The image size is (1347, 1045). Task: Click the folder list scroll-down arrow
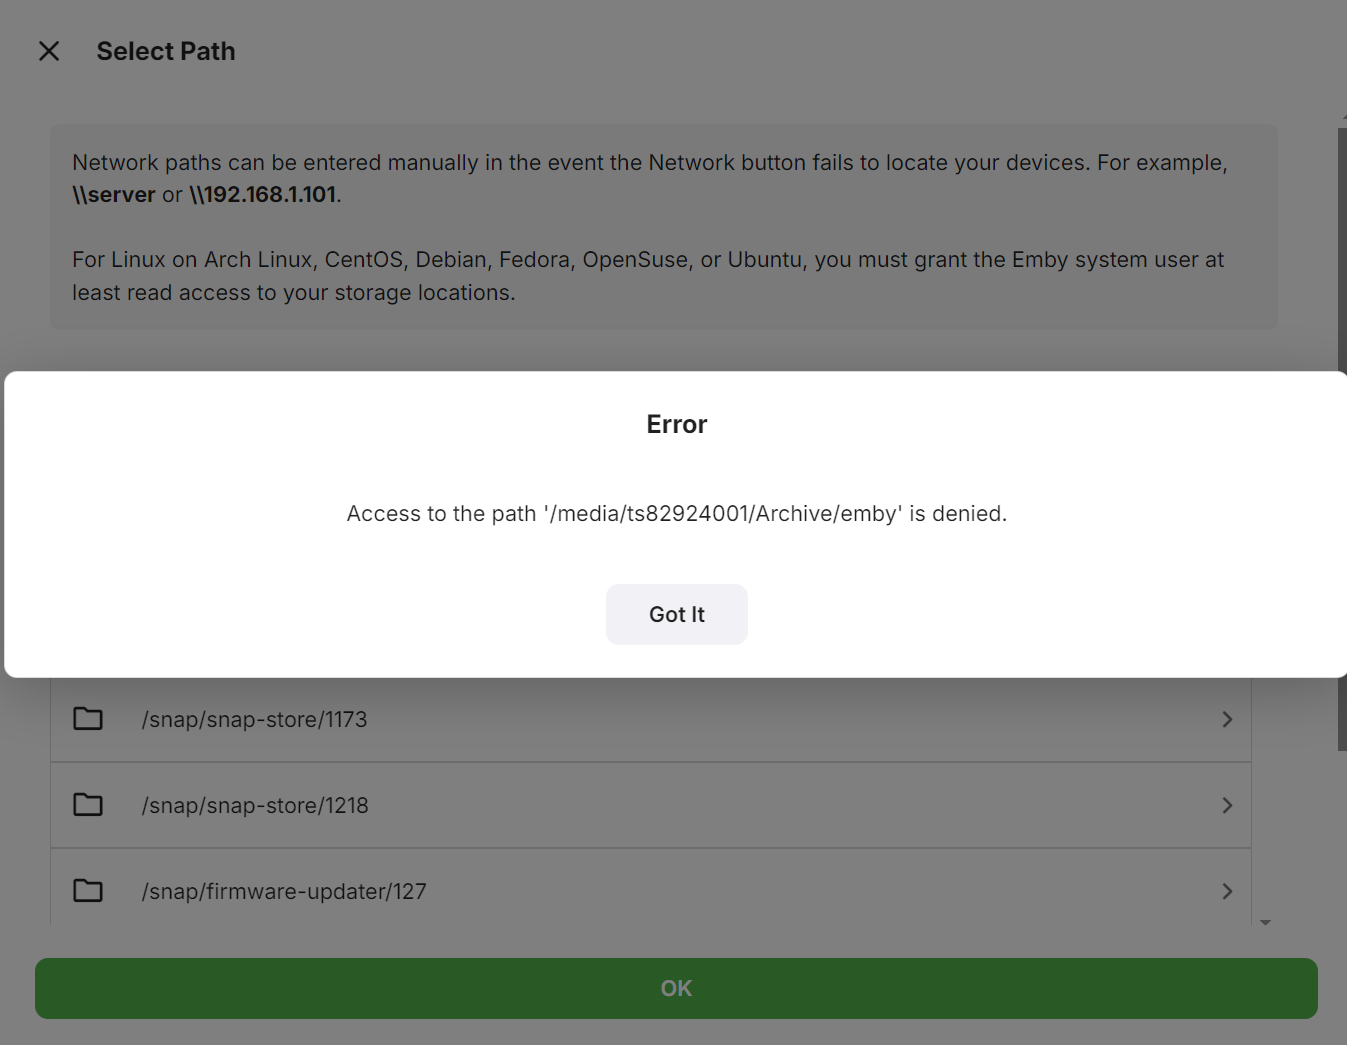pyautogui.click(x=1265, y=923)
